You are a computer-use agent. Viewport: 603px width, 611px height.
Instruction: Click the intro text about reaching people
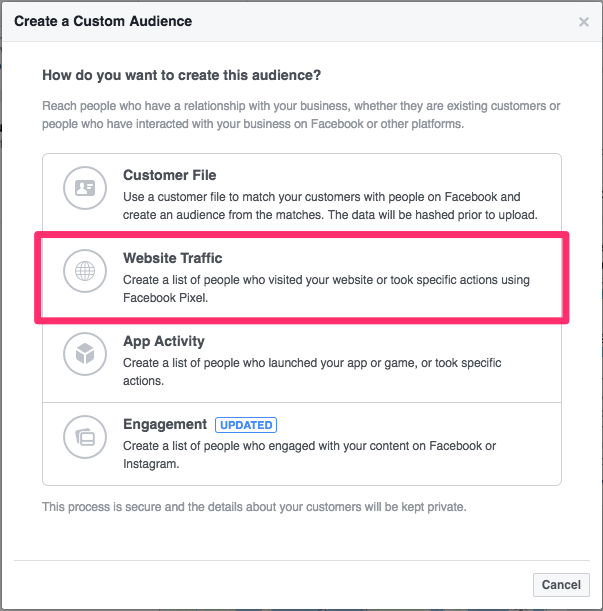click(300, 115)
